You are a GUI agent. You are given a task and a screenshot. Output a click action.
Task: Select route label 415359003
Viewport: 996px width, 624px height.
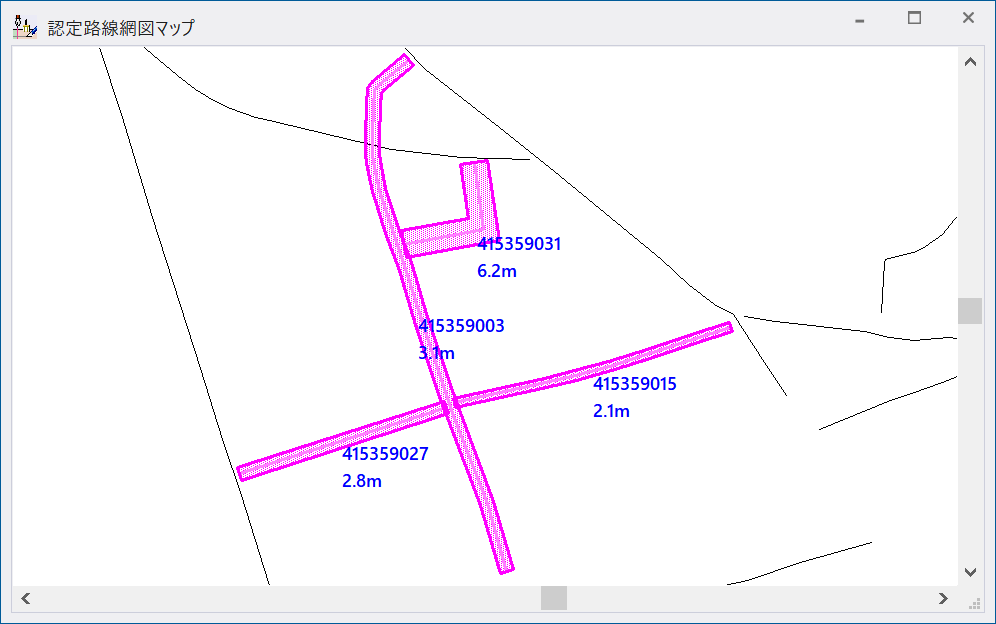(462, 326)
